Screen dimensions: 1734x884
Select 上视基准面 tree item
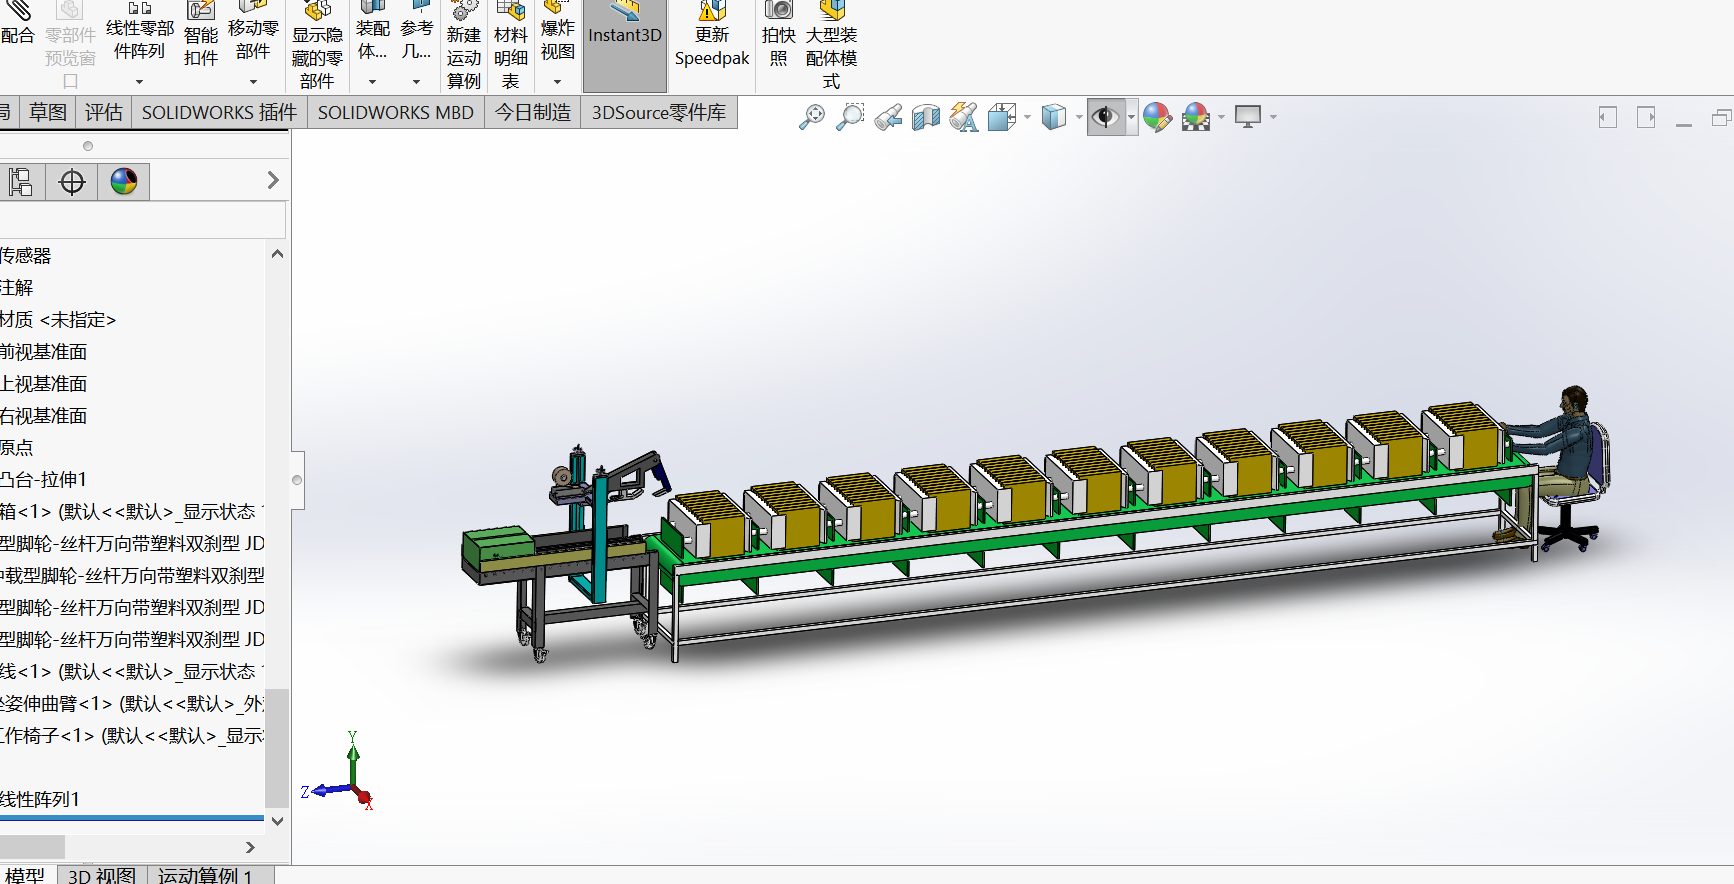43,384
